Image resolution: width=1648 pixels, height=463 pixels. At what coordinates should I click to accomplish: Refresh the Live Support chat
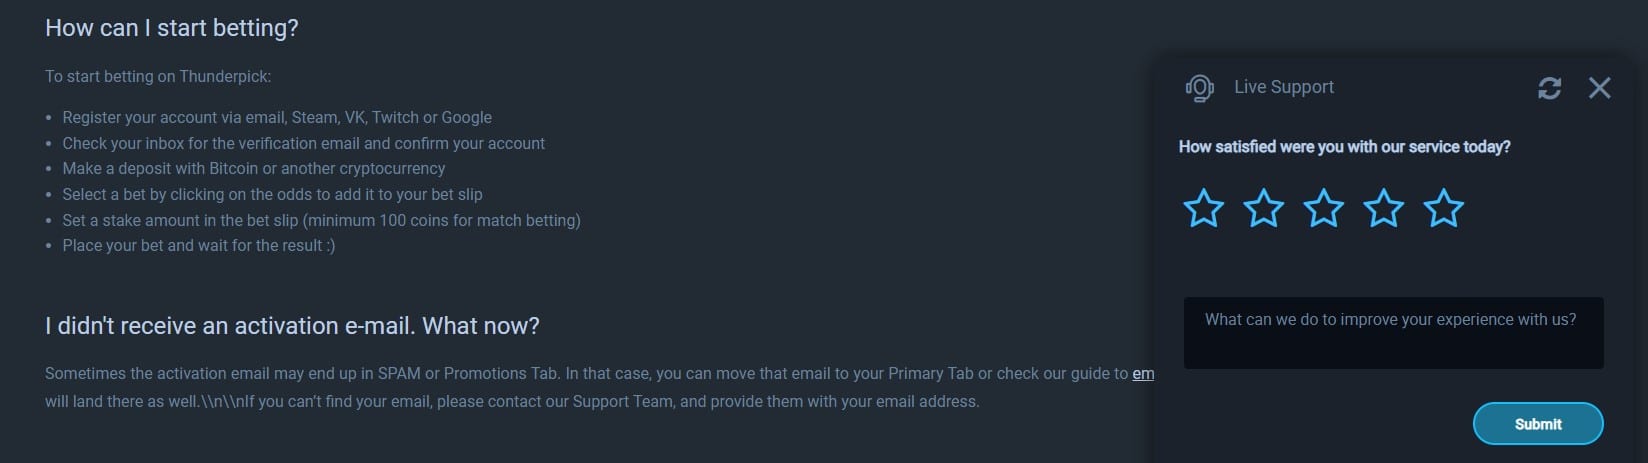click(1549, 88)
